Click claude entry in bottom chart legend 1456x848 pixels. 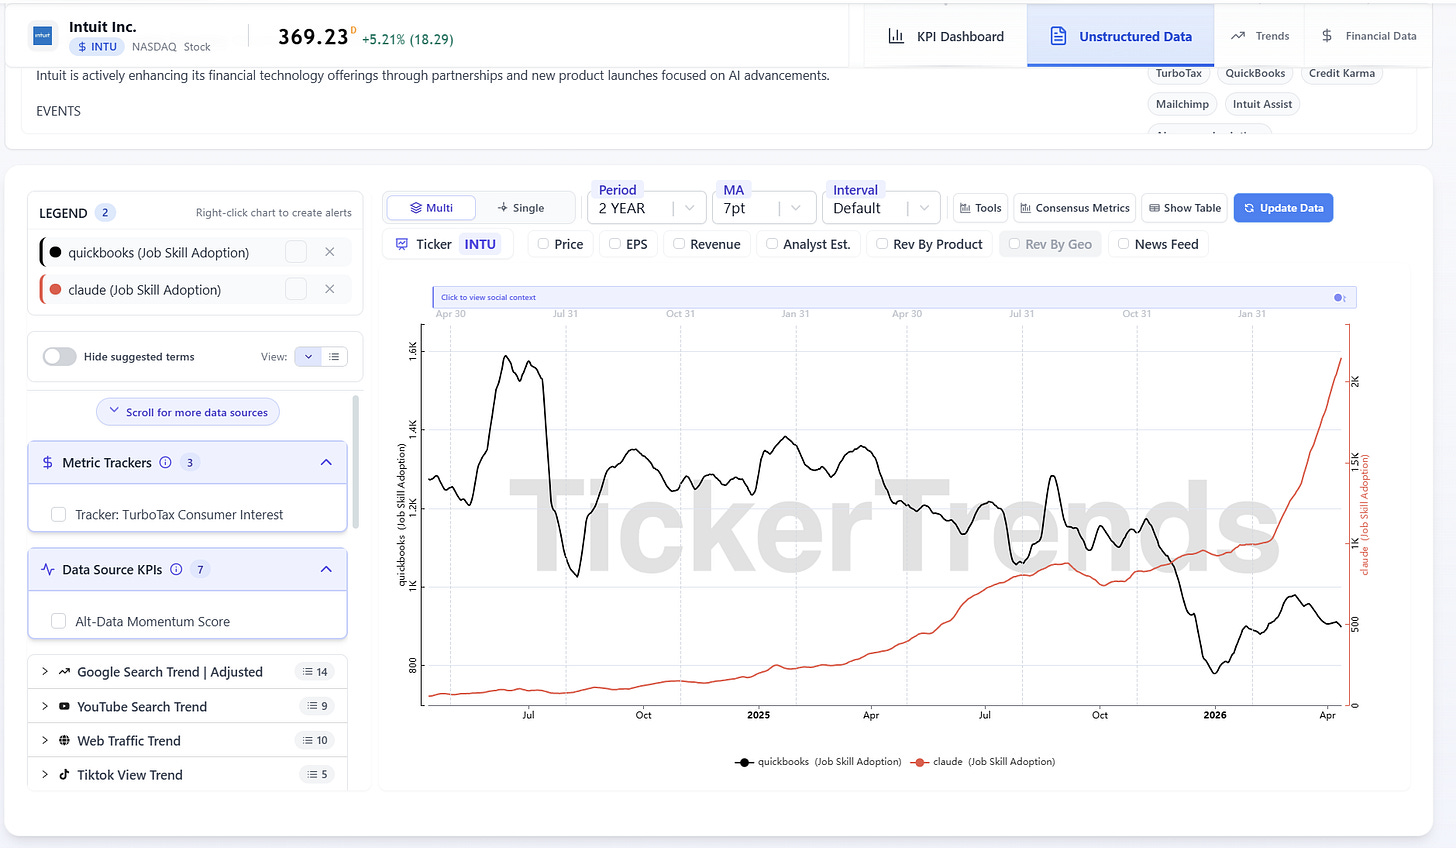pos(982,762)
